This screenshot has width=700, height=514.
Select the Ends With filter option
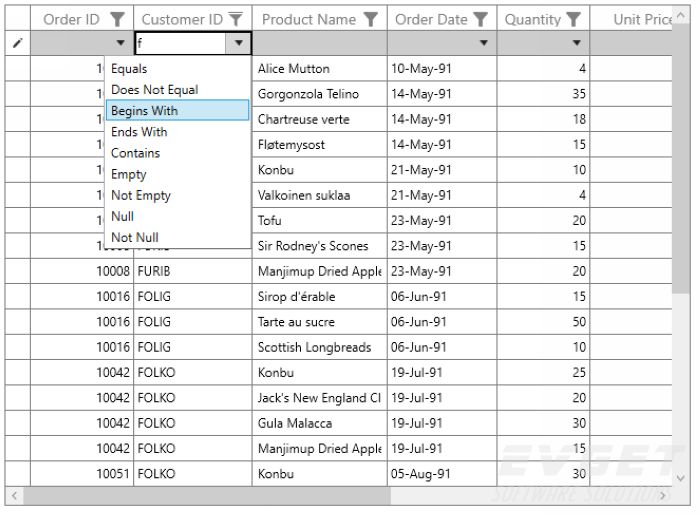[177, 132]
